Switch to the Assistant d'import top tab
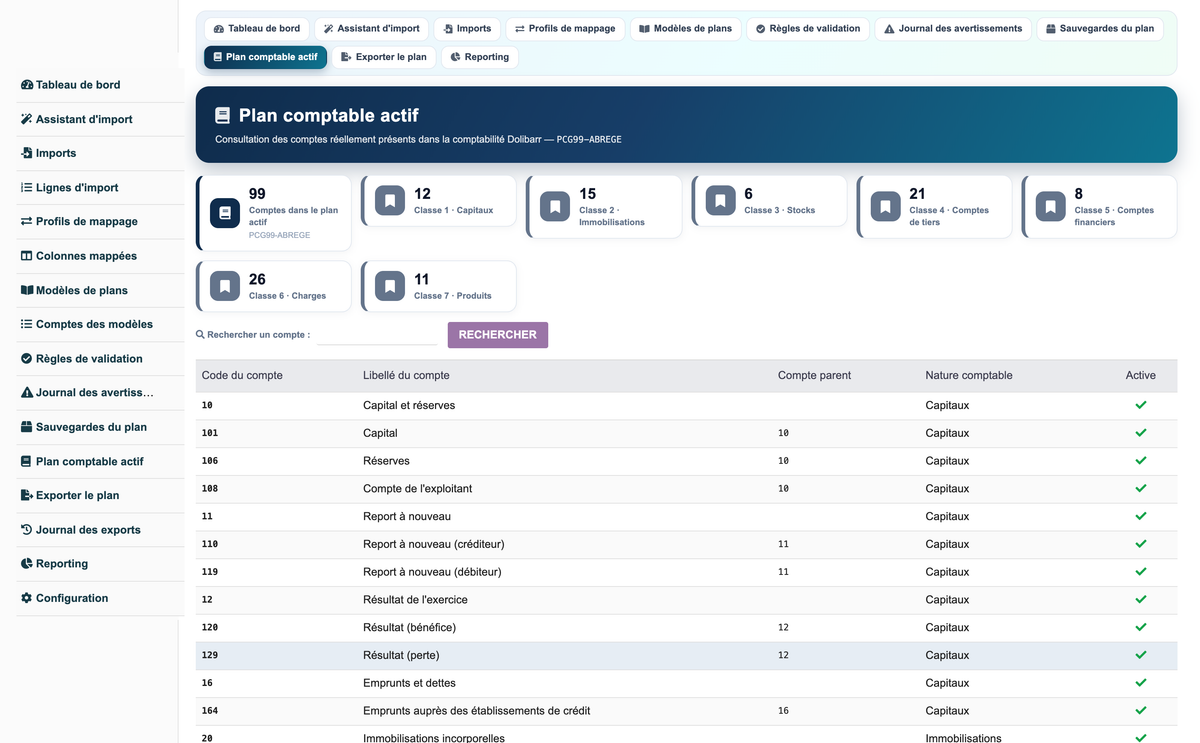Screen dimensions: 1200x743 point(372,29)
